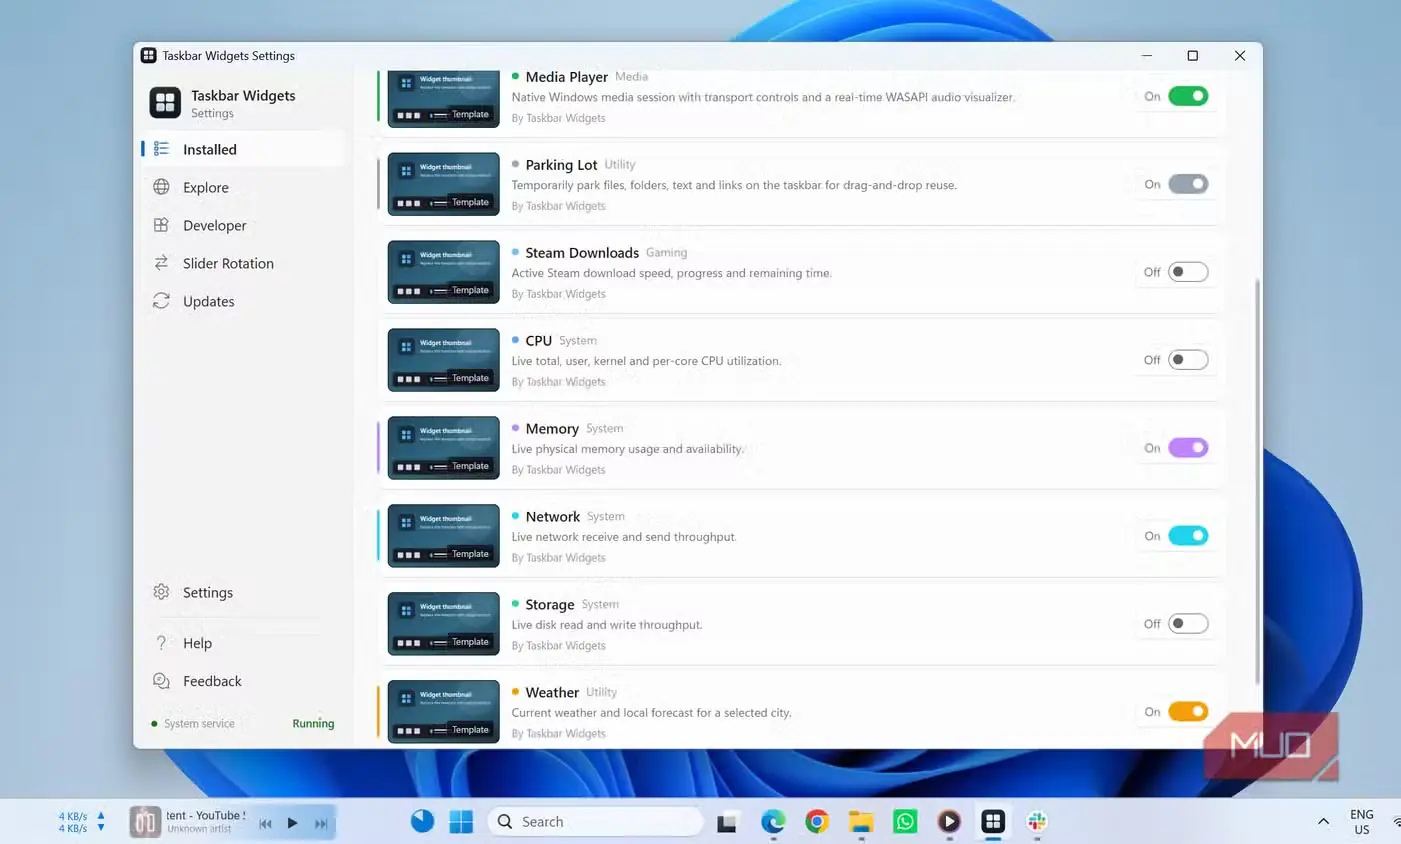Click the Task View icon on the taskbar
Viewport: 1401px width, 844px height.
pos(727,822)
